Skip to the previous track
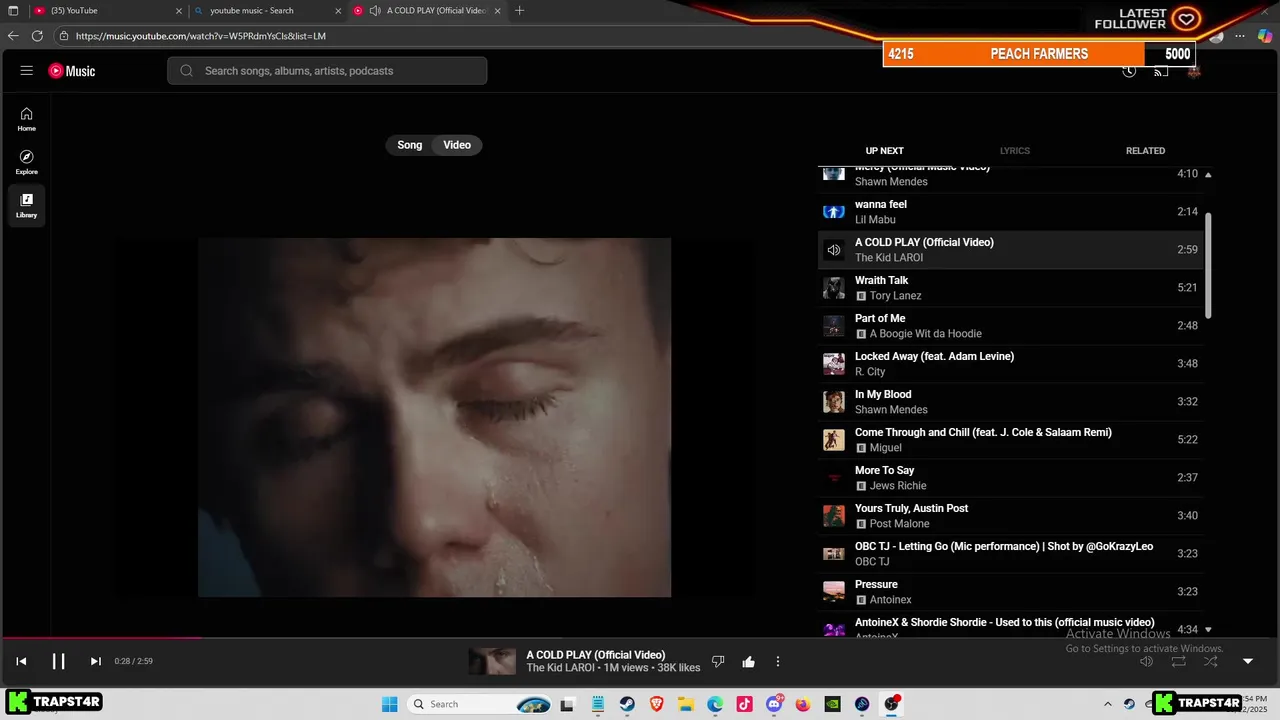Viewport: 1280px width, 720px height. [21, 661]
